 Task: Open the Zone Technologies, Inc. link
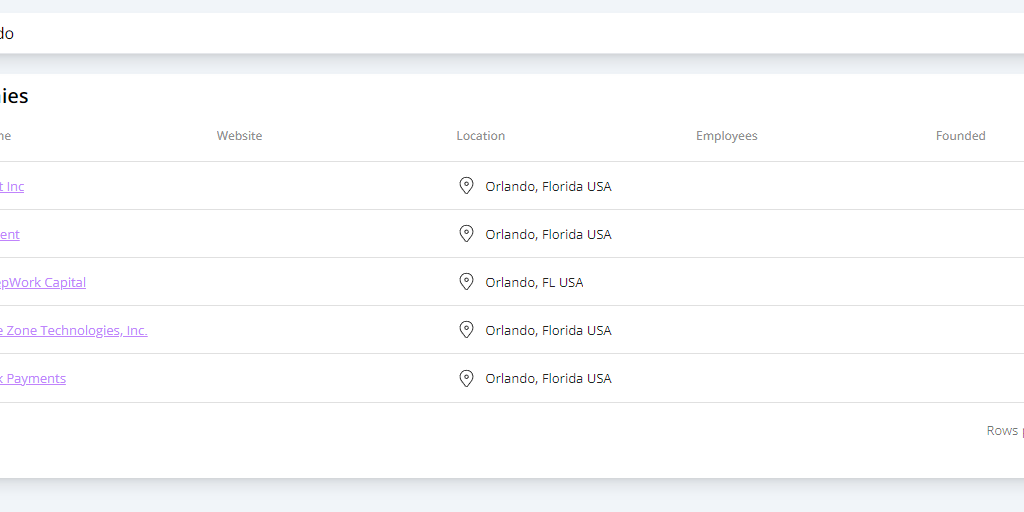coord(74,331)
